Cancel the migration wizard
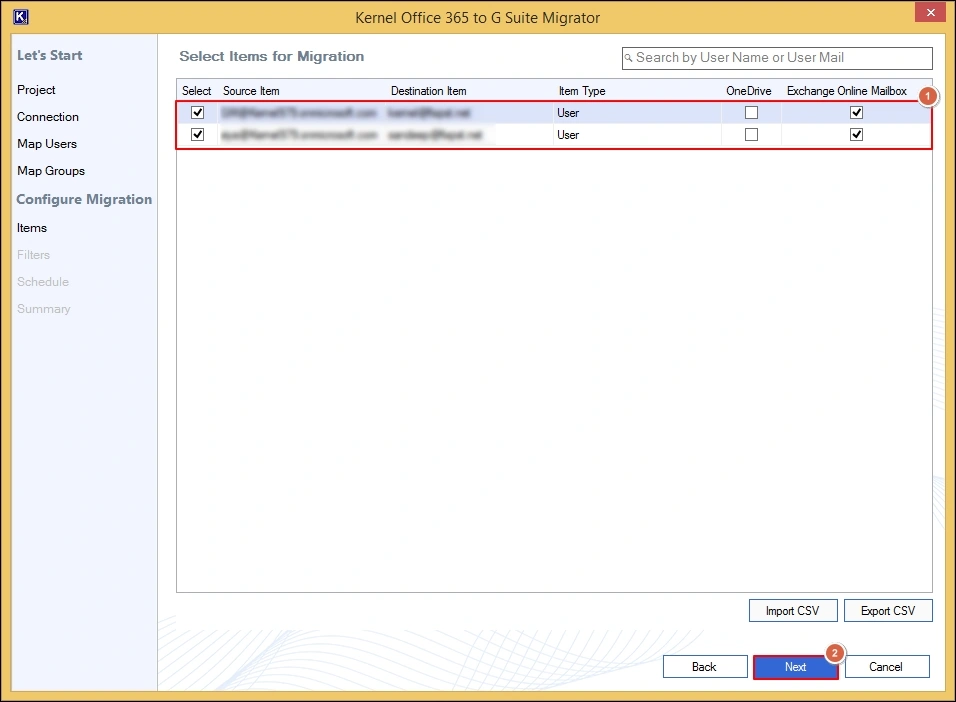956x702 pixels. (886, 667)
